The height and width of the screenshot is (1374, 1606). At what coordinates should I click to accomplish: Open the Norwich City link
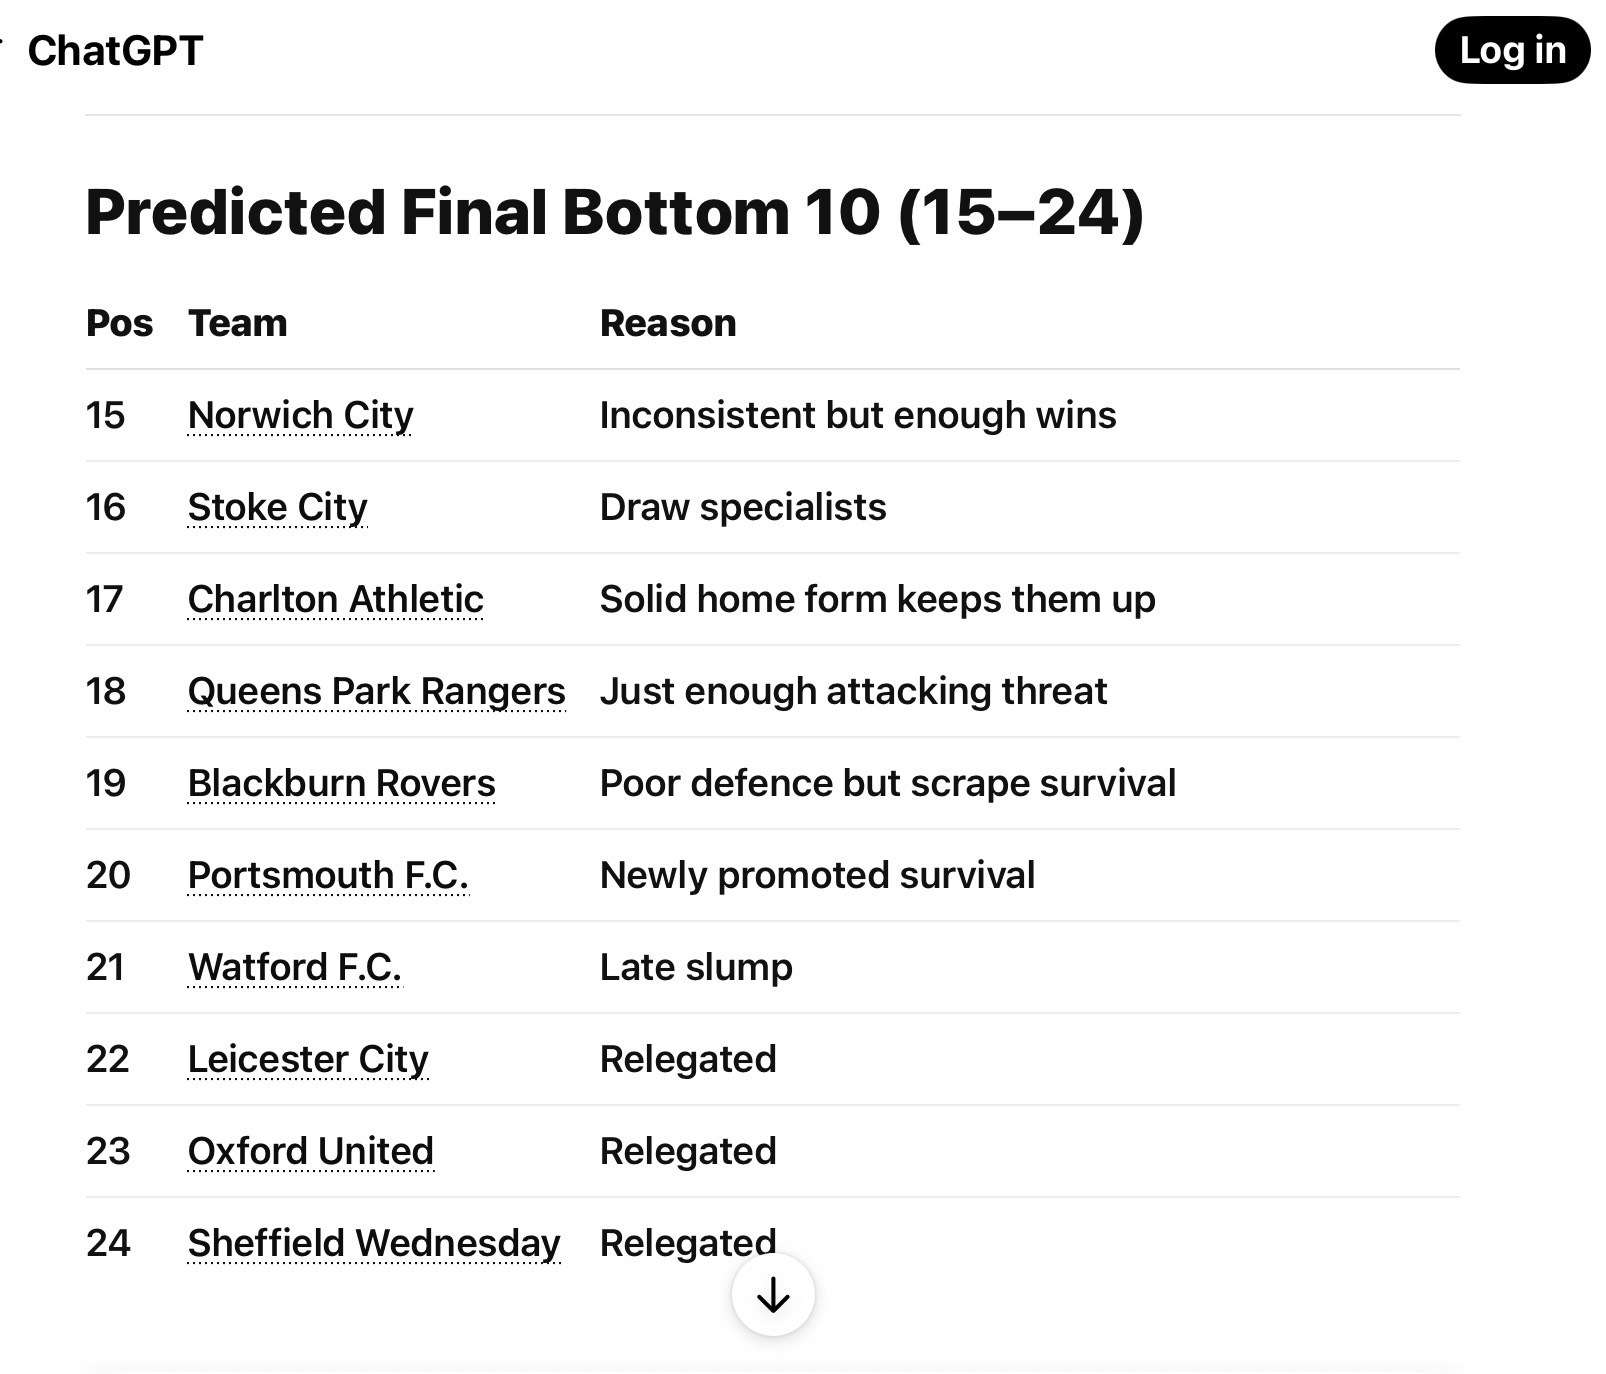(300, 415)
